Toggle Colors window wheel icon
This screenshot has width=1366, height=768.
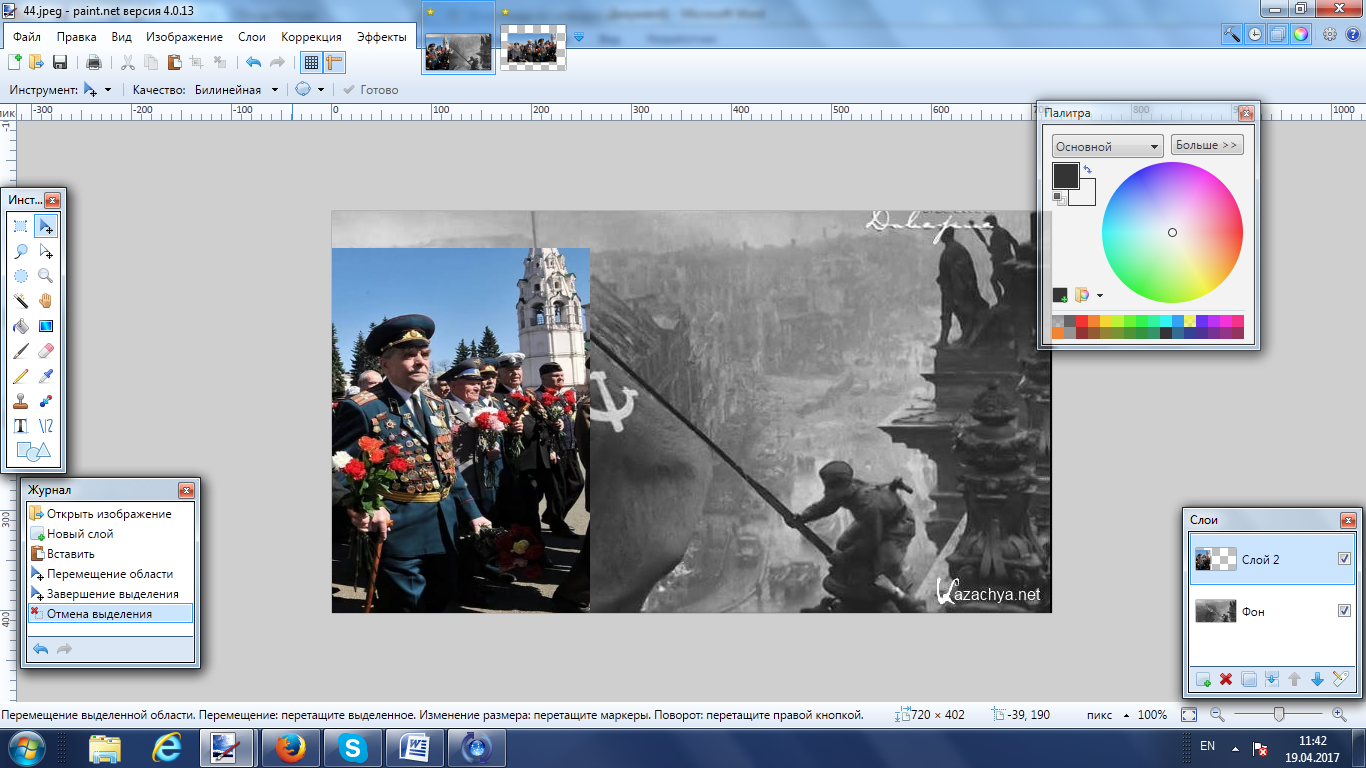1300,33
